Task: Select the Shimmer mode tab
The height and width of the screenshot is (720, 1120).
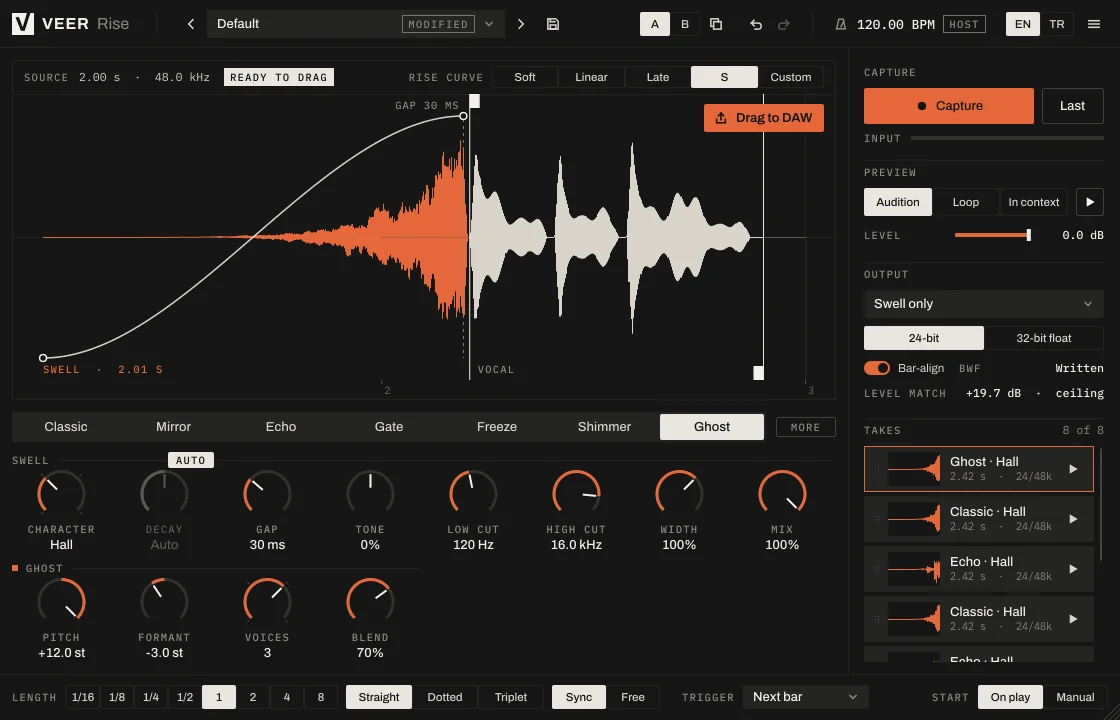Action: 604,427
